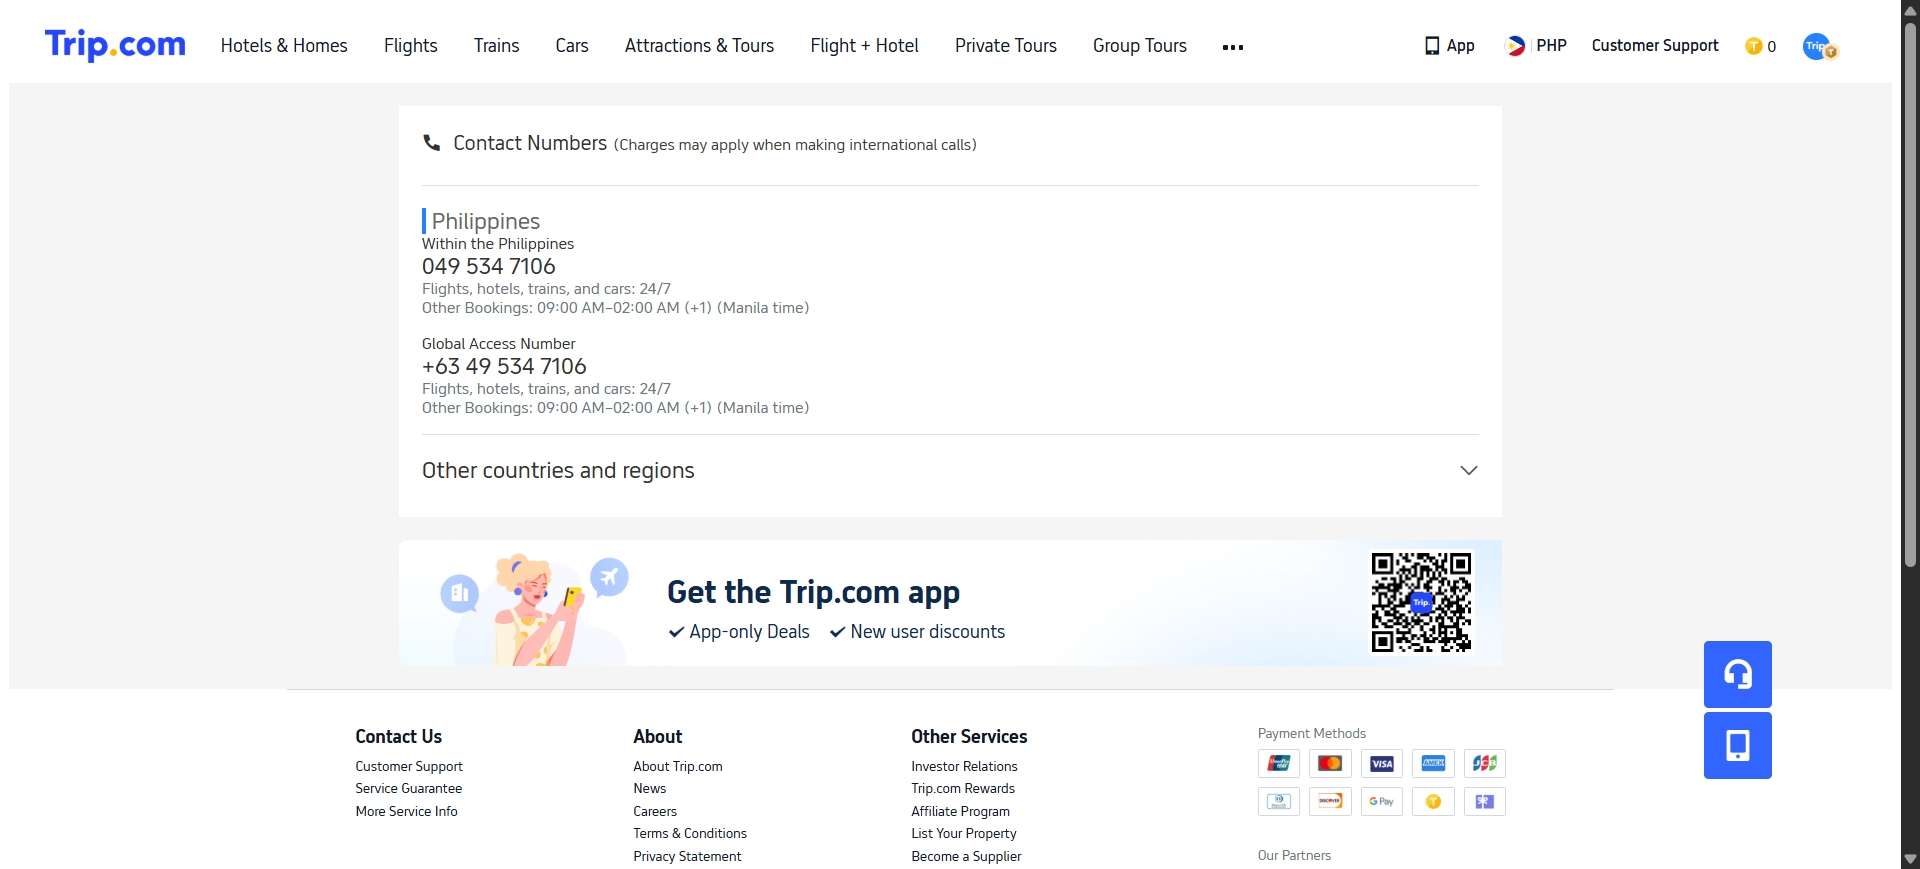Click the Philippines flag language icon
1920x869 pixels.
pos(1515,46)
